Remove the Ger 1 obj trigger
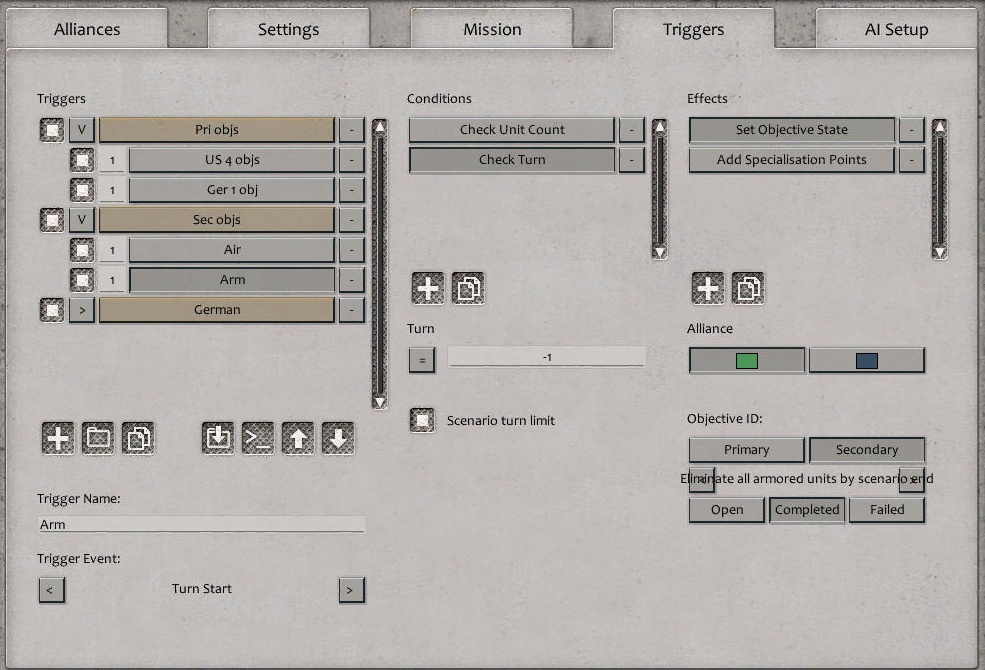This screenshot has height=670, width=985. (x=352, y=190)
